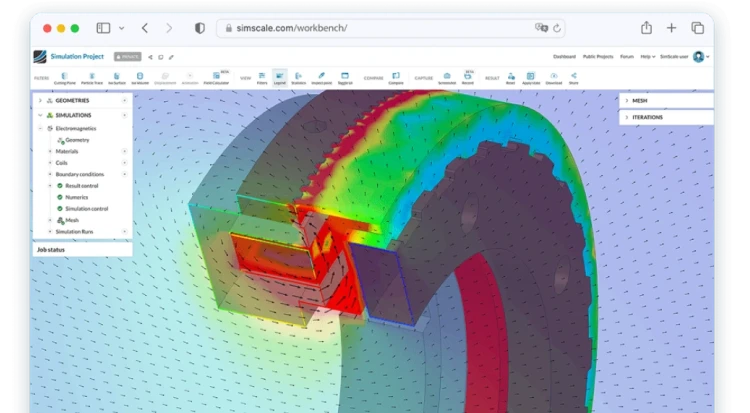Select the Coils tree item
The image size is (750, 413).
pyautogui.click(x=61, y=163)
